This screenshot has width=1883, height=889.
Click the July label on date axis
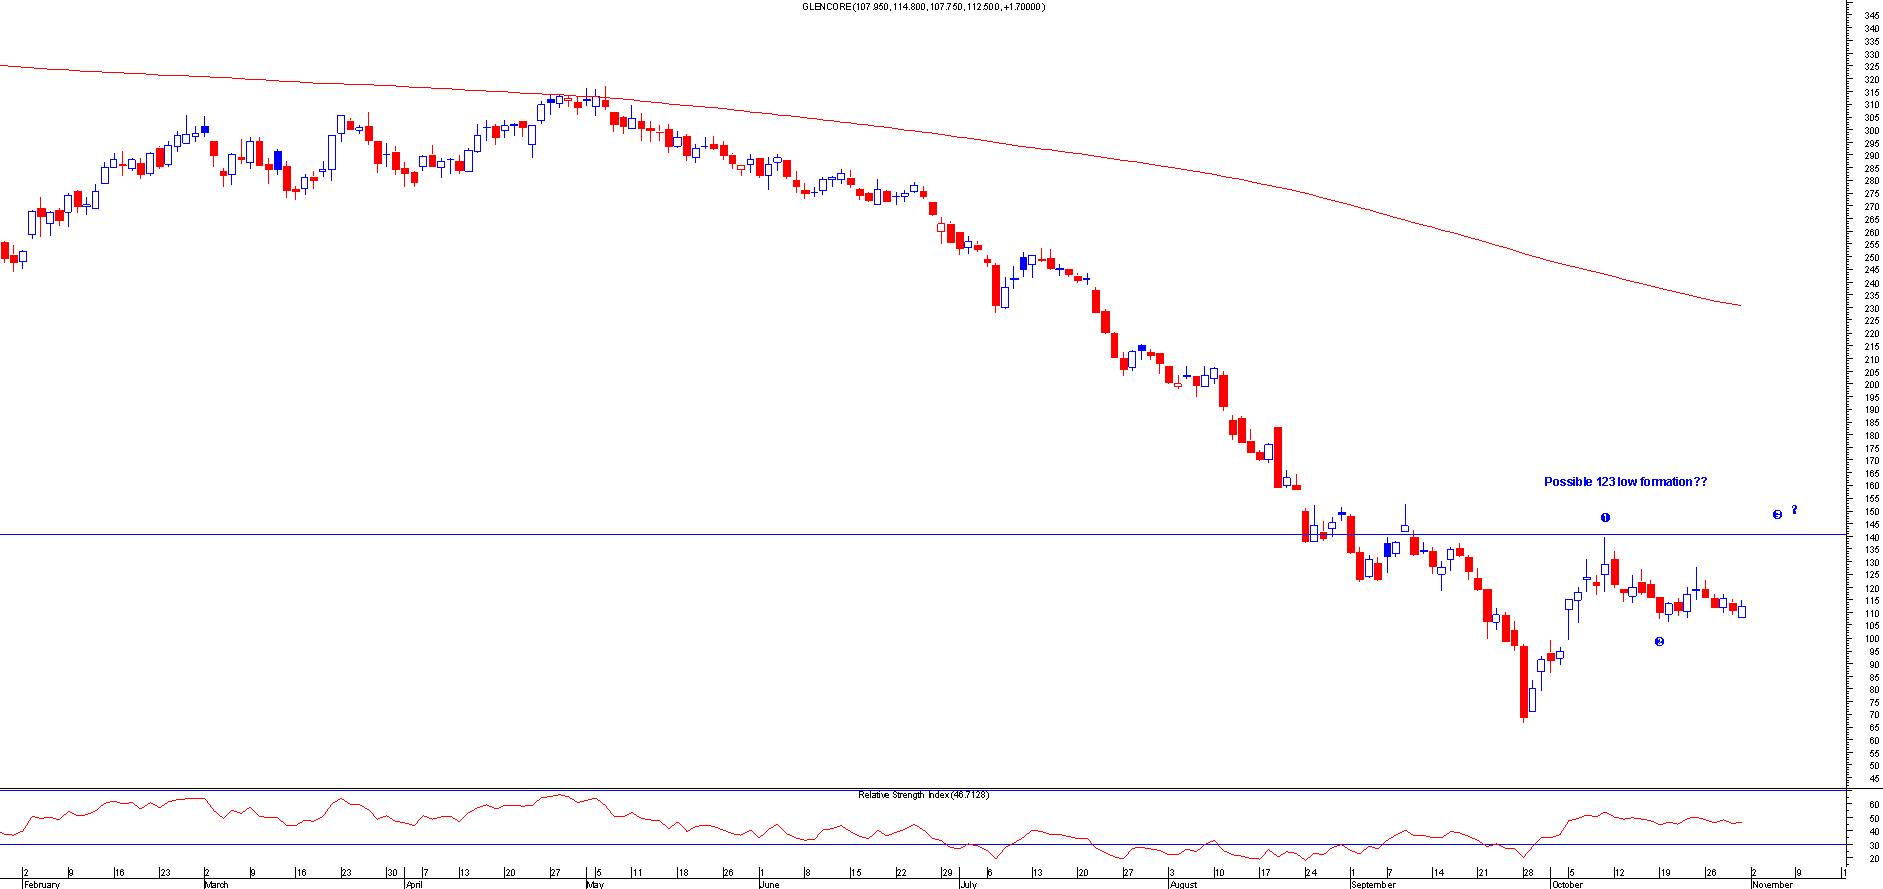(968, 884)
